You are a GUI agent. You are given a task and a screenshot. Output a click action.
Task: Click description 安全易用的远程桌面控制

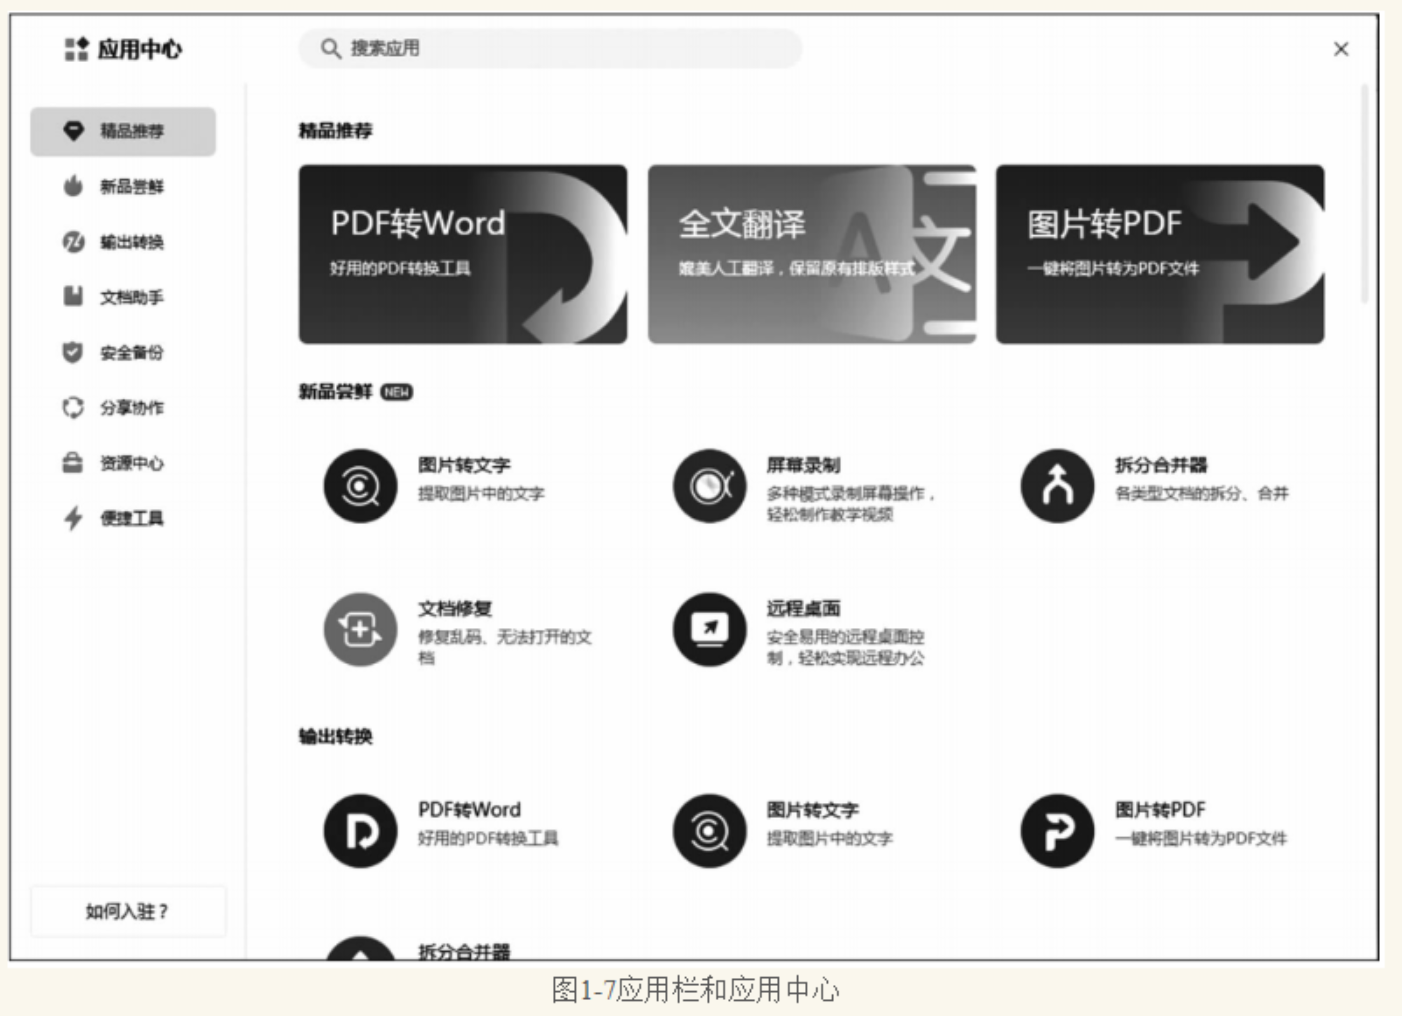point(846,647)
